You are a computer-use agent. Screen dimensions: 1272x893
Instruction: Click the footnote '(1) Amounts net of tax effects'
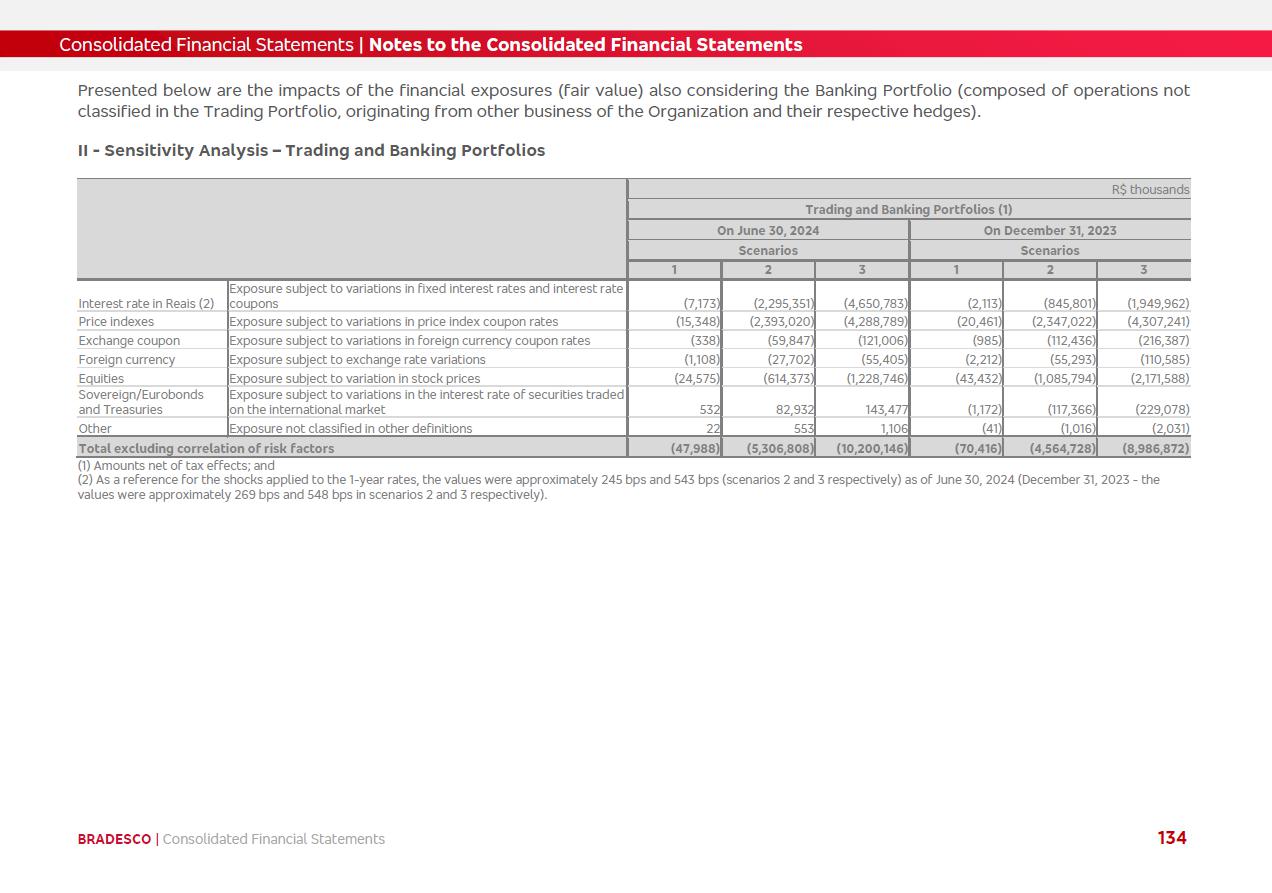(175, 466)
